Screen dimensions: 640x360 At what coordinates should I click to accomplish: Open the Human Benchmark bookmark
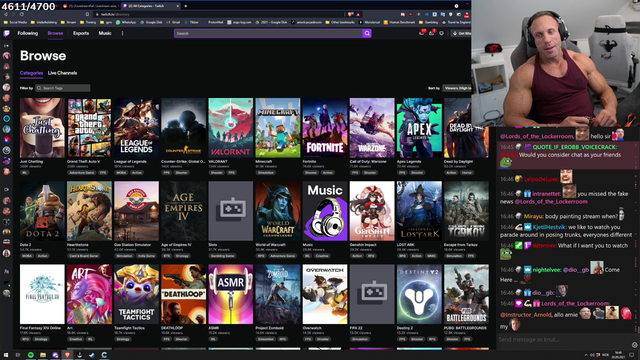pos(399,22)
